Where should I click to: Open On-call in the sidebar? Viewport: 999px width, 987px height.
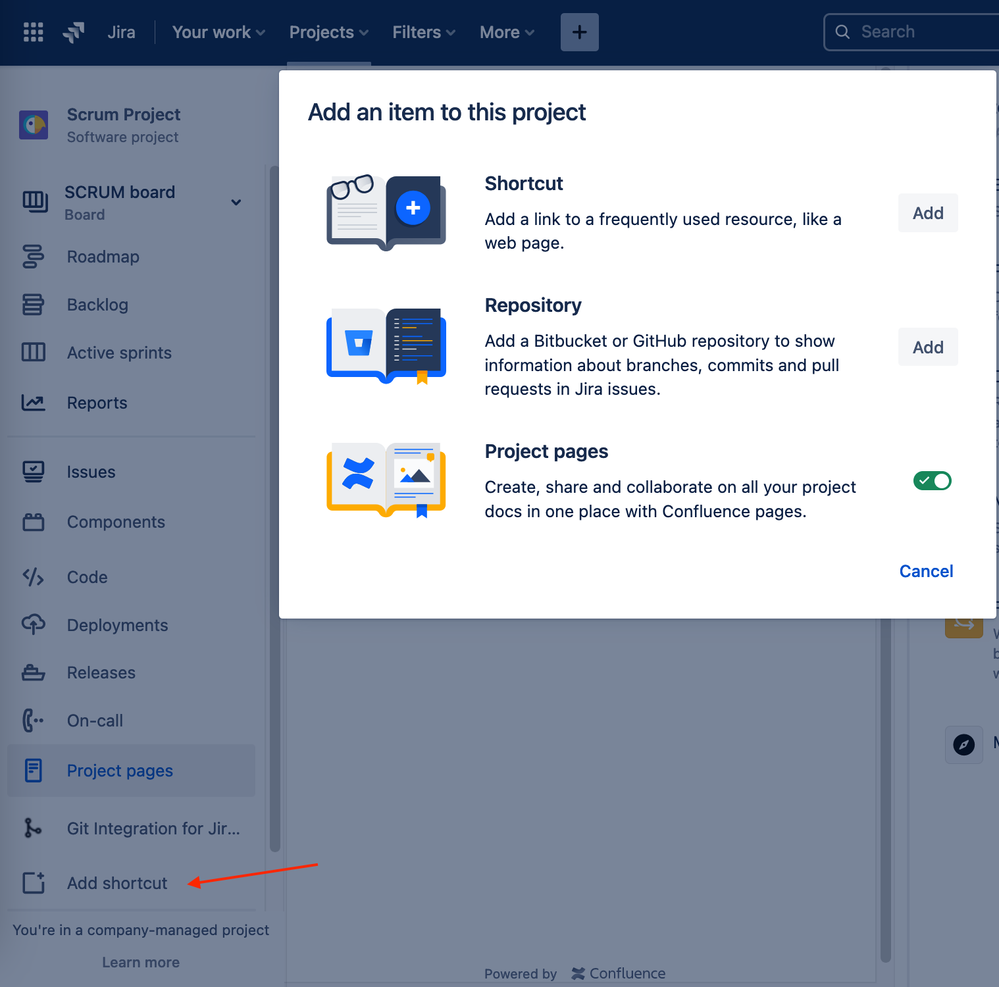pyautogui.click(x=131, y=721)
